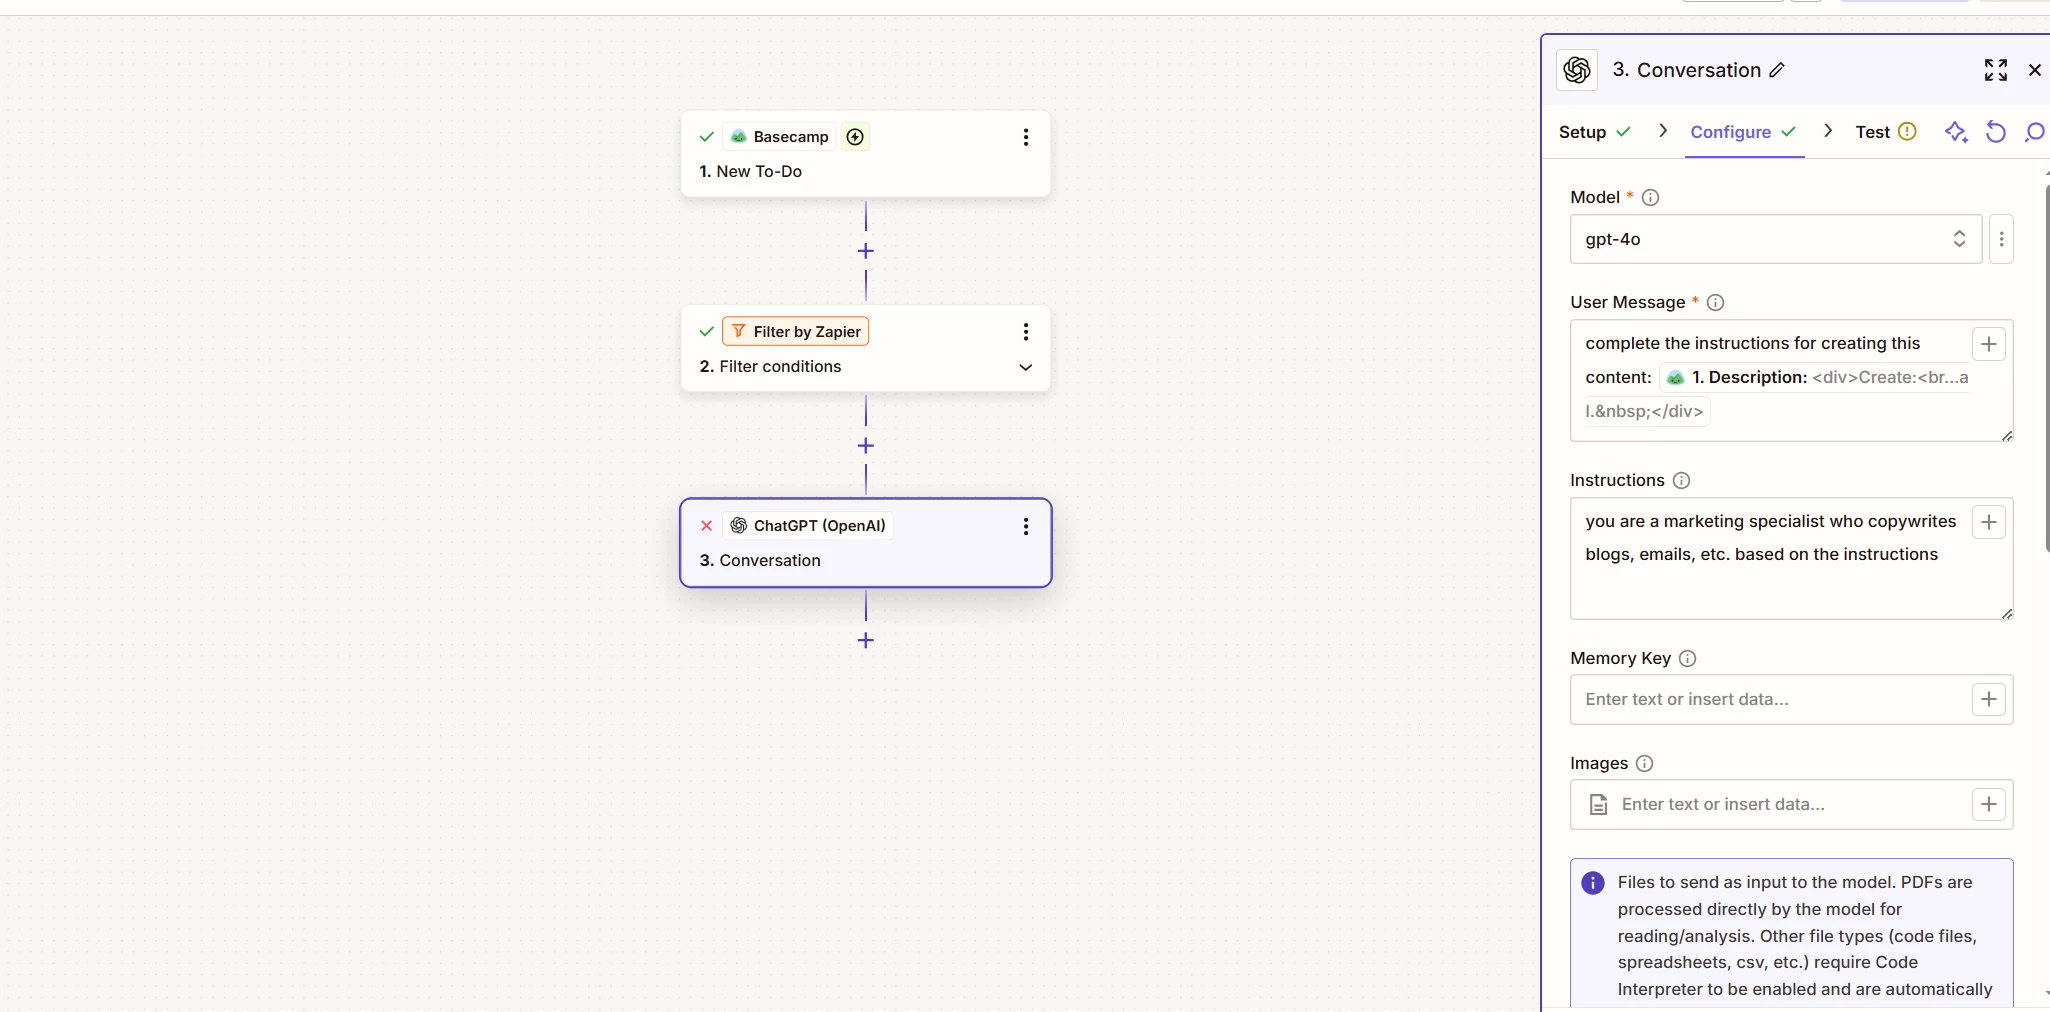Click the Filter by Zapier app badge

[x=796, y=332]
